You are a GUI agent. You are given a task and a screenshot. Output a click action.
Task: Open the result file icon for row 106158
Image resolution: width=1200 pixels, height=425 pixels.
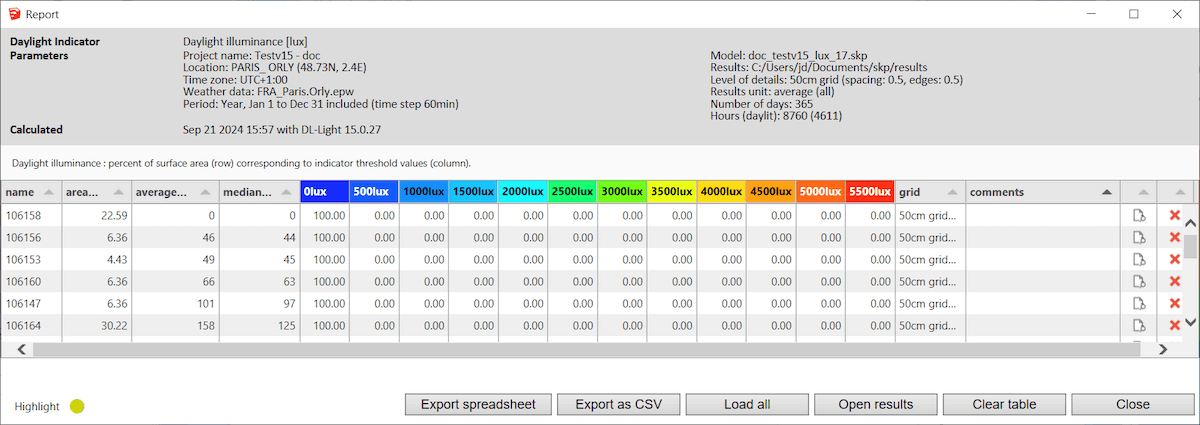tap(1138, 215)
